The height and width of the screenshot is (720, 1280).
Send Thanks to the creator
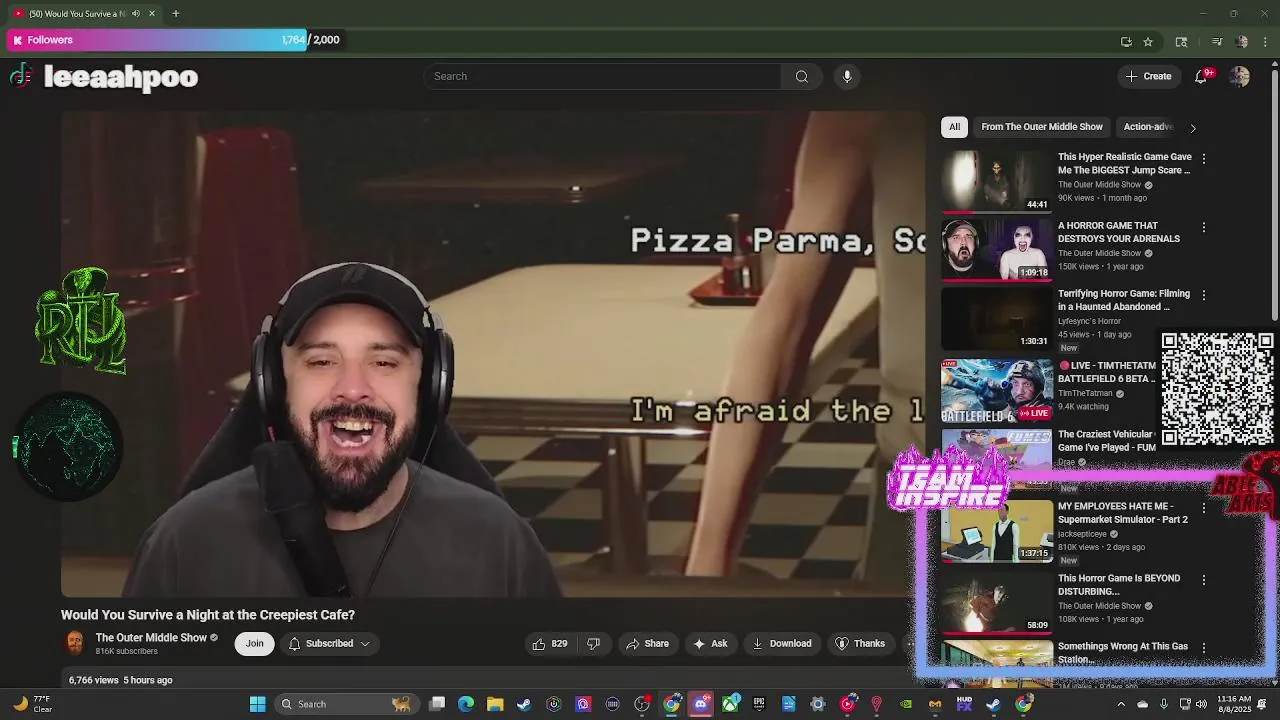pyautogui.click(x=860, y=643)
